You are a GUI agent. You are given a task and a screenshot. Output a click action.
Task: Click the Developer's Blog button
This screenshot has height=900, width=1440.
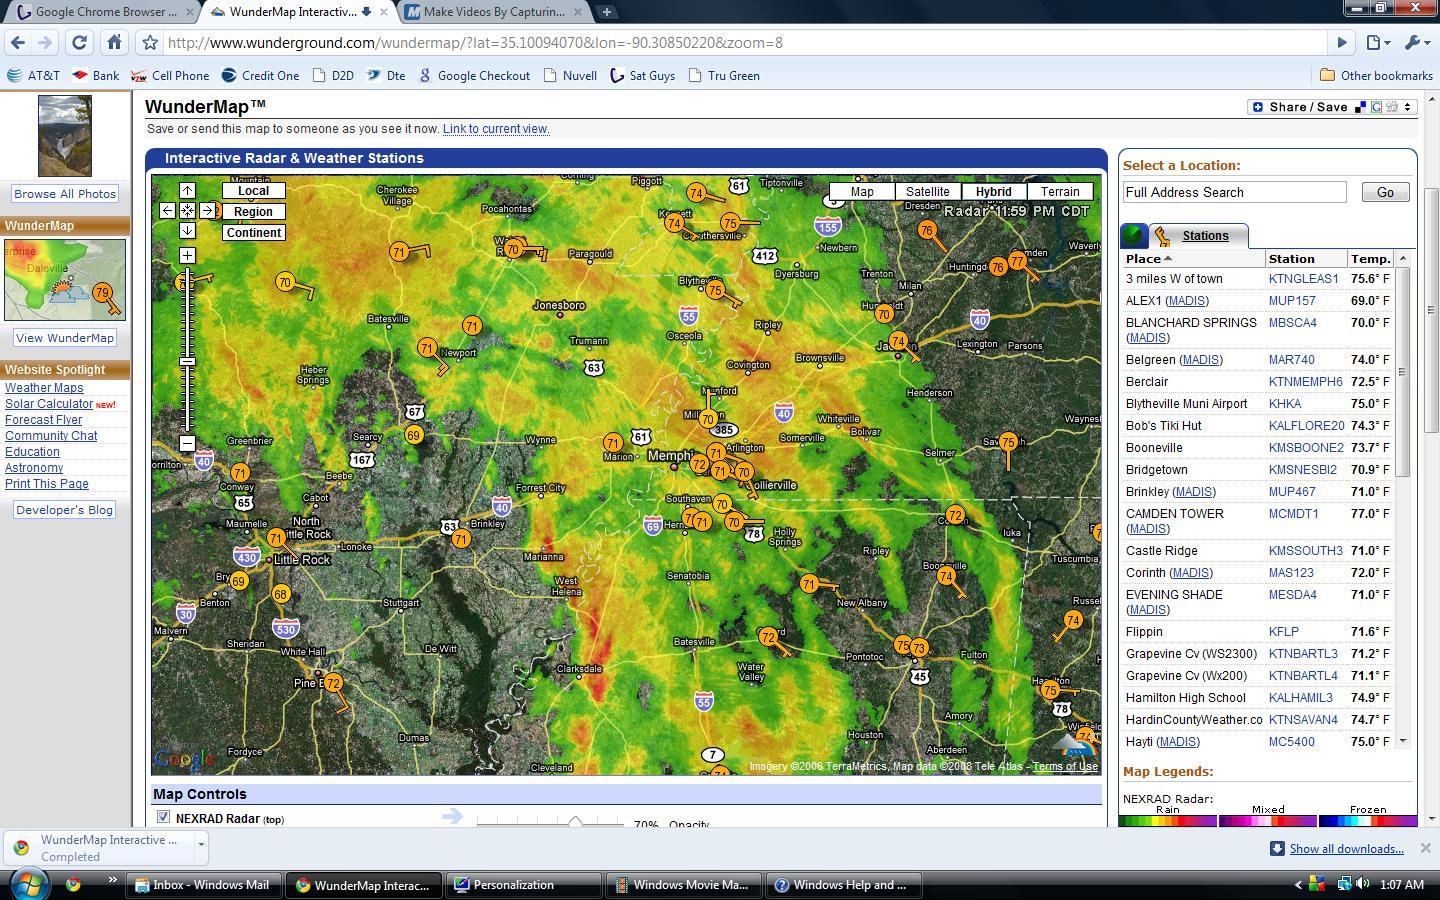(x=65, y=510)
